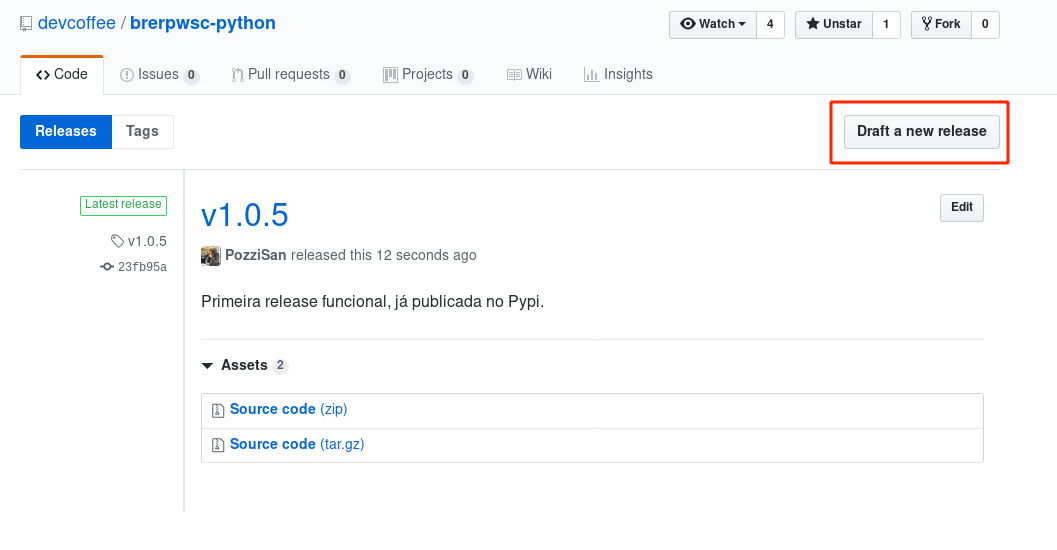Click the Pull requests counter badge 0
Screen dimensions: 1057x550
coord(342,75)
